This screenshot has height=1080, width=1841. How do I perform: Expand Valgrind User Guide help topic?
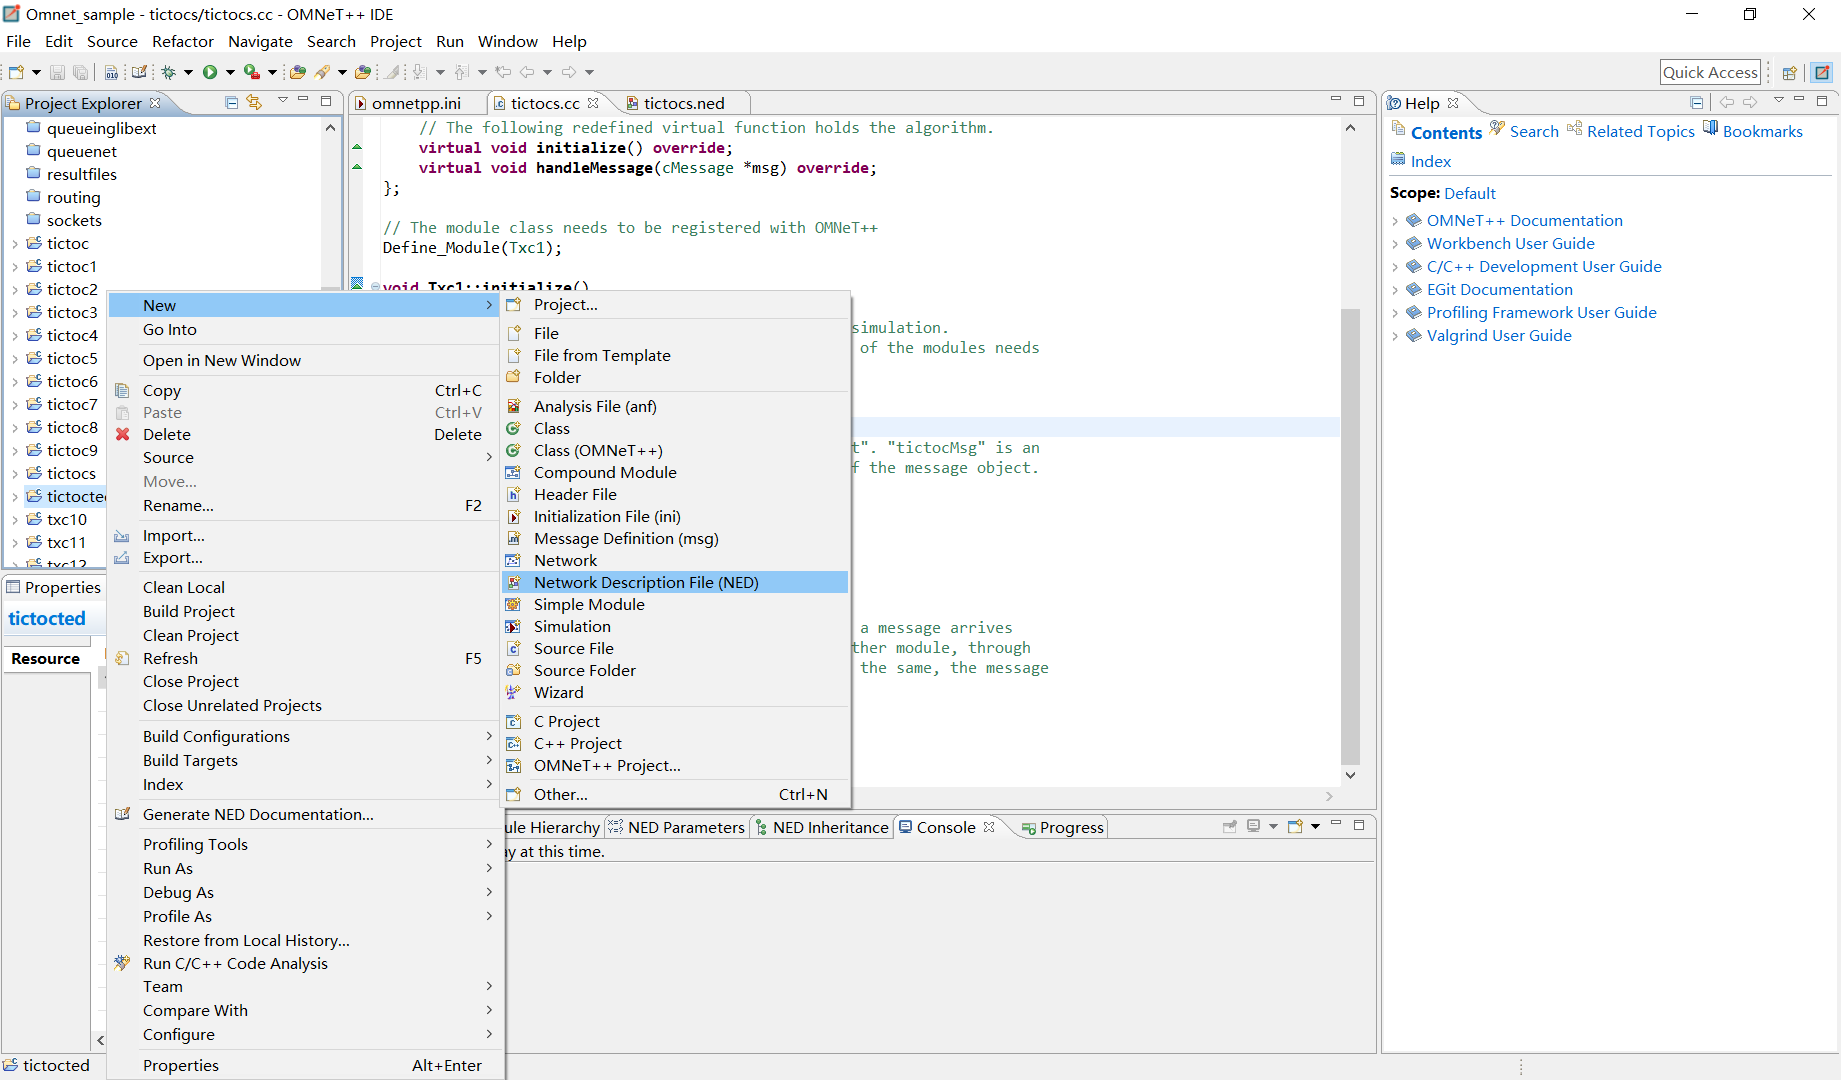[1395, 335]
